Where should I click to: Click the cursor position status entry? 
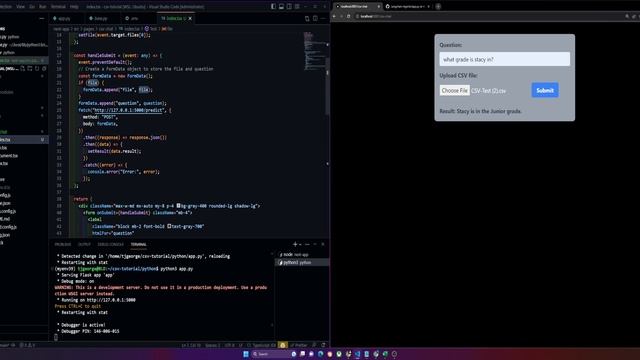pos(191,345)
